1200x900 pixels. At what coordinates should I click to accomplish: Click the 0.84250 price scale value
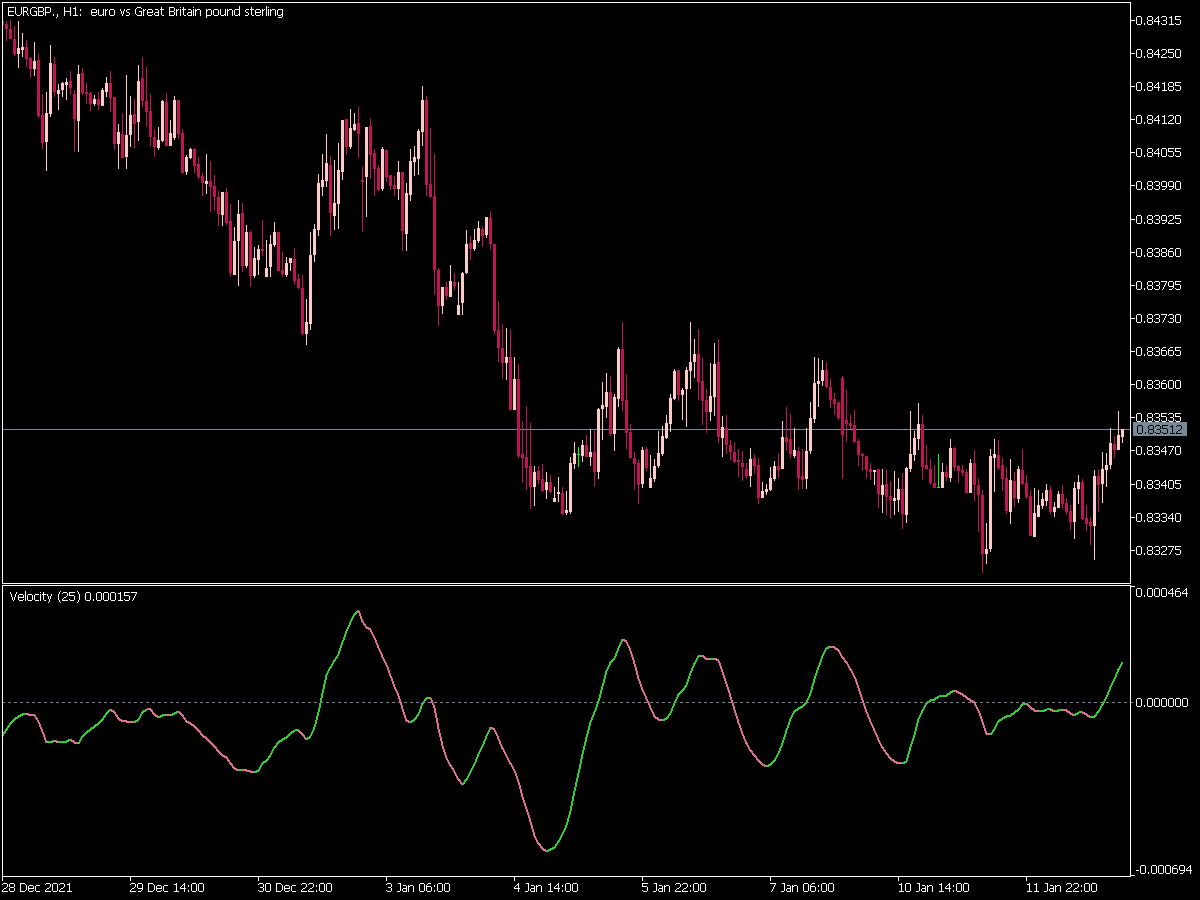pos(1160,53)
